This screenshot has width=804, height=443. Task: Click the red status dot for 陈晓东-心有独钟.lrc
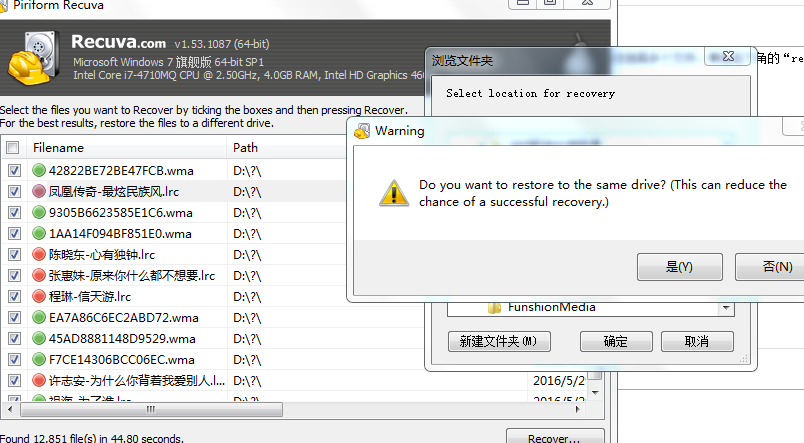pyautogui.click(x=39, y=254)
